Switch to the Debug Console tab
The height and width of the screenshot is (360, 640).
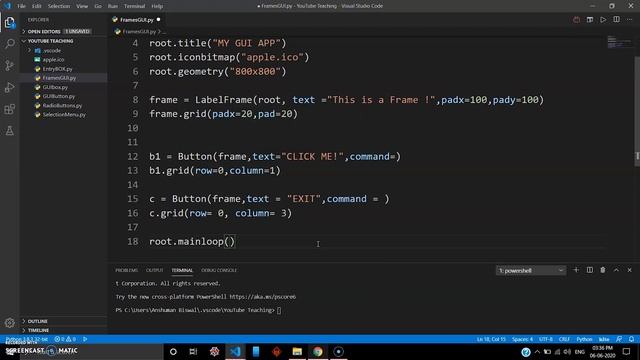[219, 270]
